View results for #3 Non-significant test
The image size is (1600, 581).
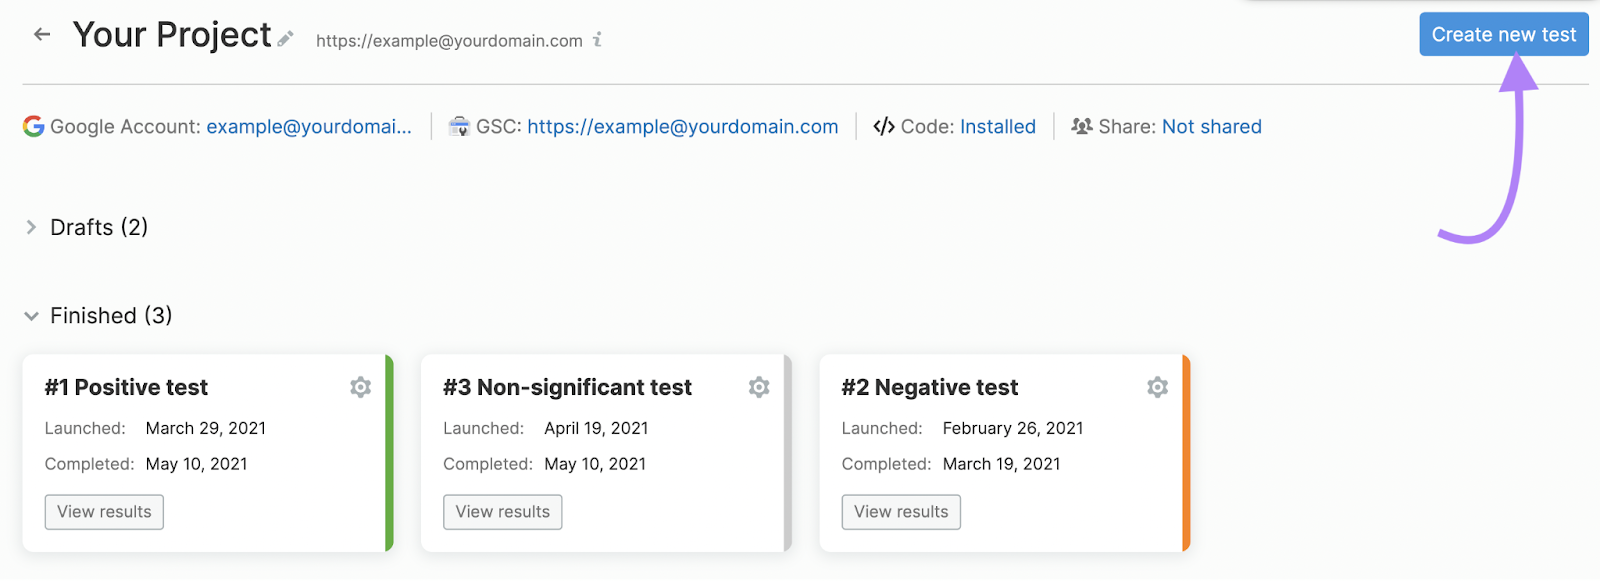point(502,511)
